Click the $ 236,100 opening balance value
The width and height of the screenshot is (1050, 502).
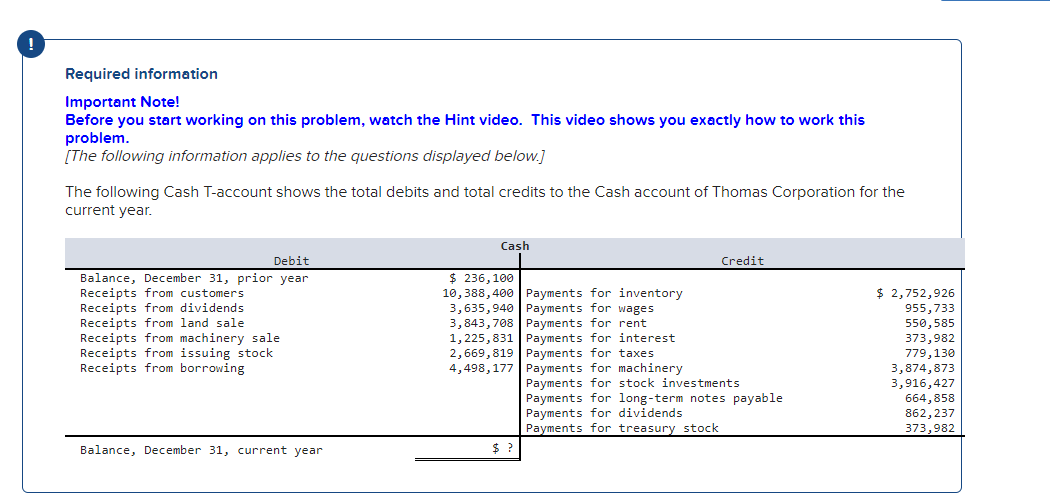pyautogui.click(x=480, y=278)
